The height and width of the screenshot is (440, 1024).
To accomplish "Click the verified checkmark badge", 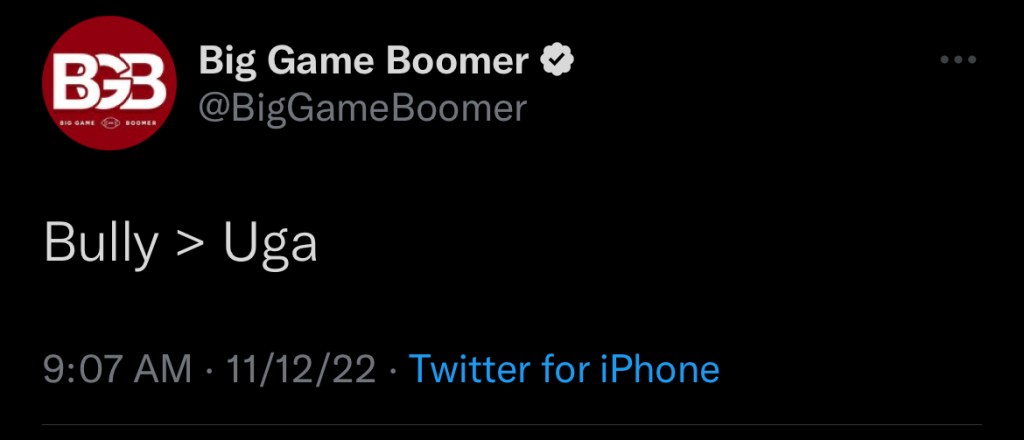I will pyautogui.click(x=557, y=62).
